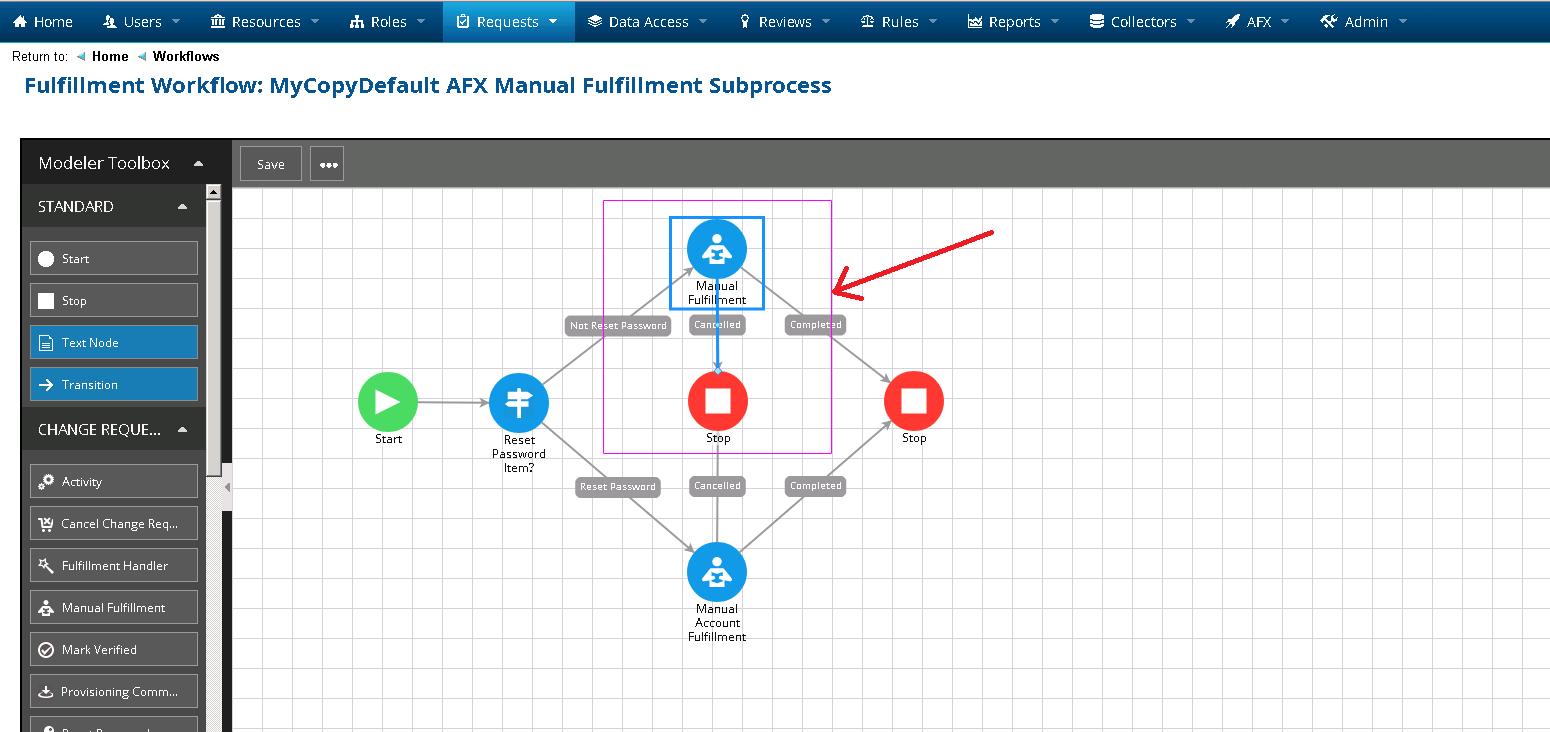Select the center red Stop node

(x=717, y=402)
